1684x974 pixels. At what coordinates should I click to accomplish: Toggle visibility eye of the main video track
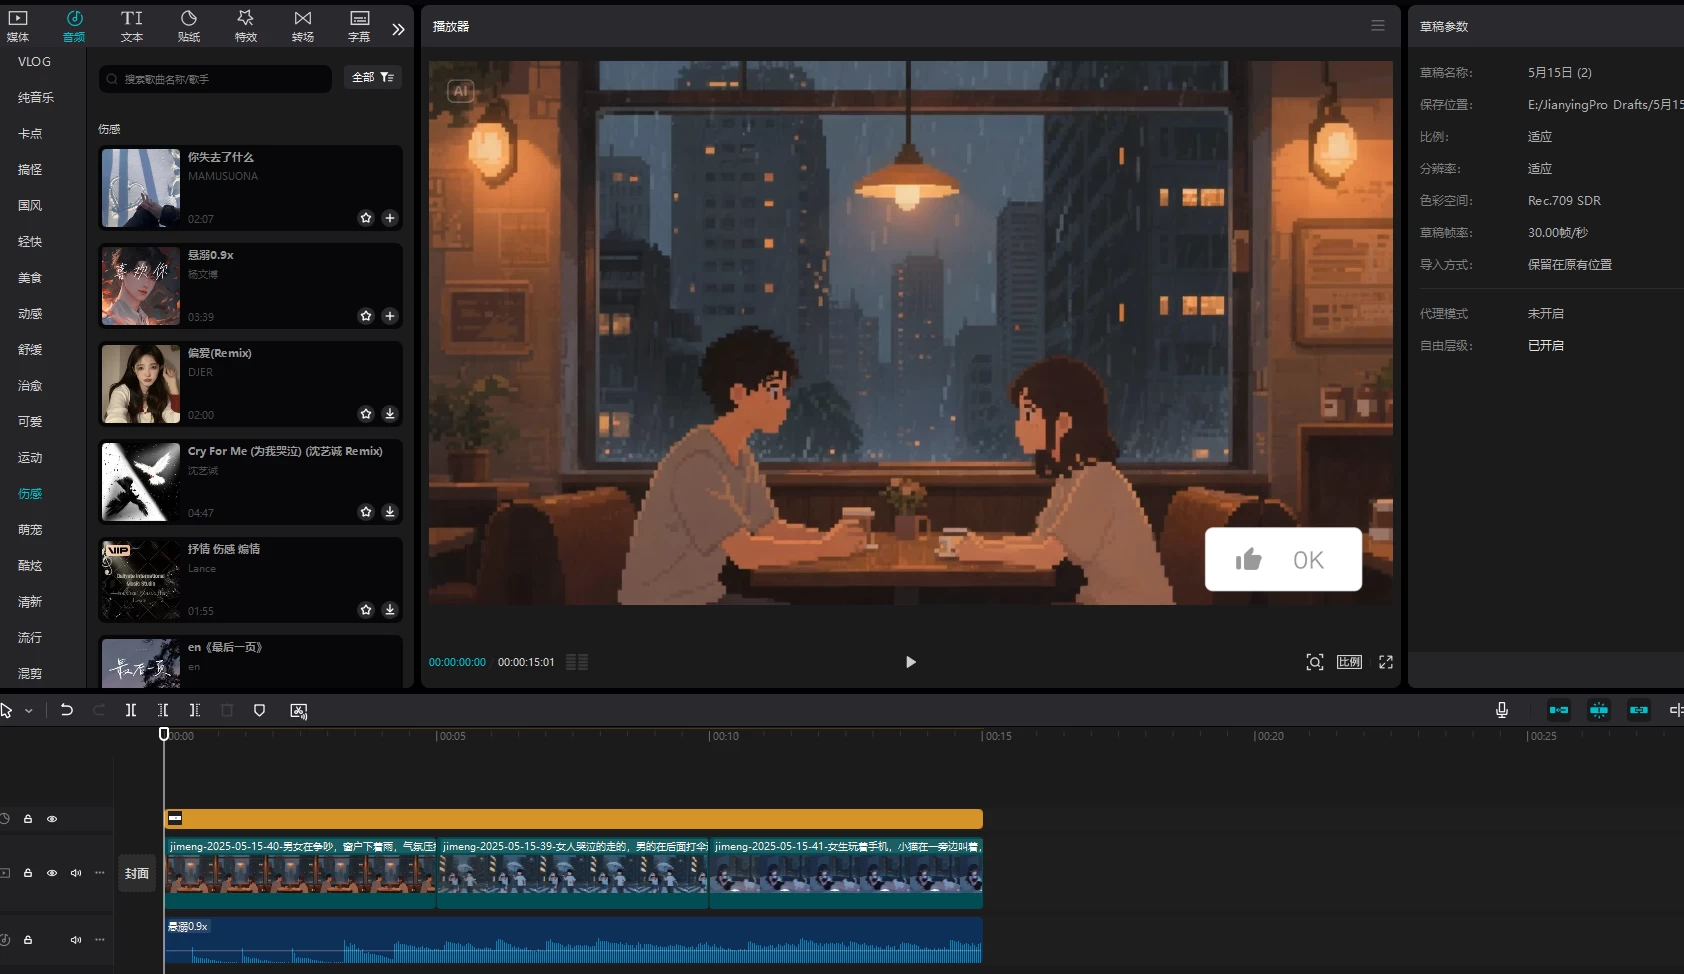point(52,873)
